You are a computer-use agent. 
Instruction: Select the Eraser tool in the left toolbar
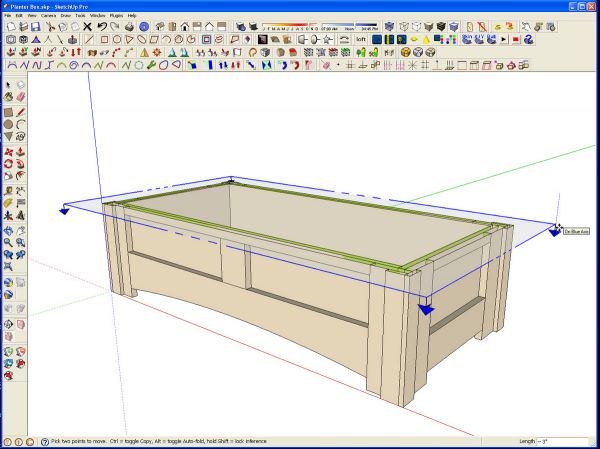pos(21,96)
